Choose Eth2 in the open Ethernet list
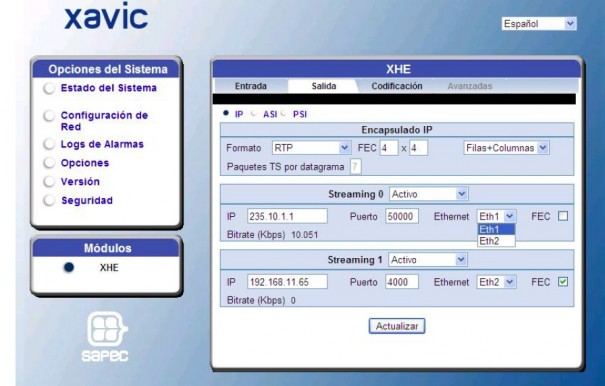605x386 pixels. [496, 241]
